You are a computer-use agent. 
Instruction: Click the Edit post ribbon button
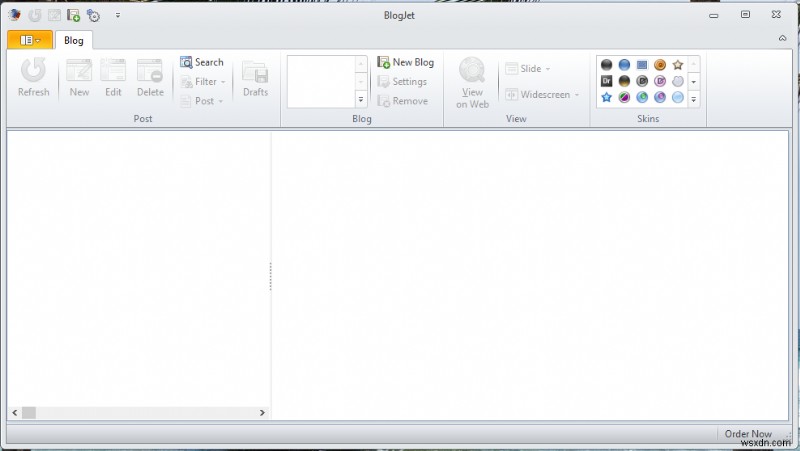click(x=113, y=77)
